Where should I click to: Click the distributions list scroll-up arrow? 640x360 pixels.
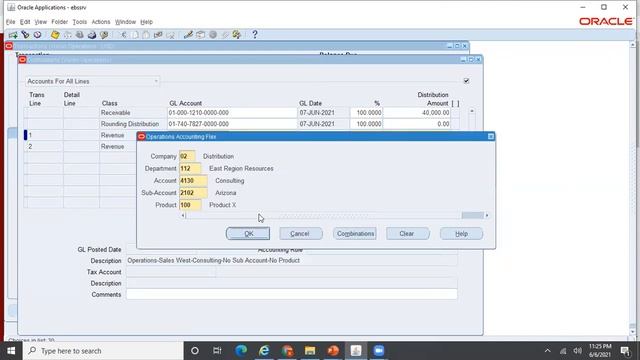472,111
